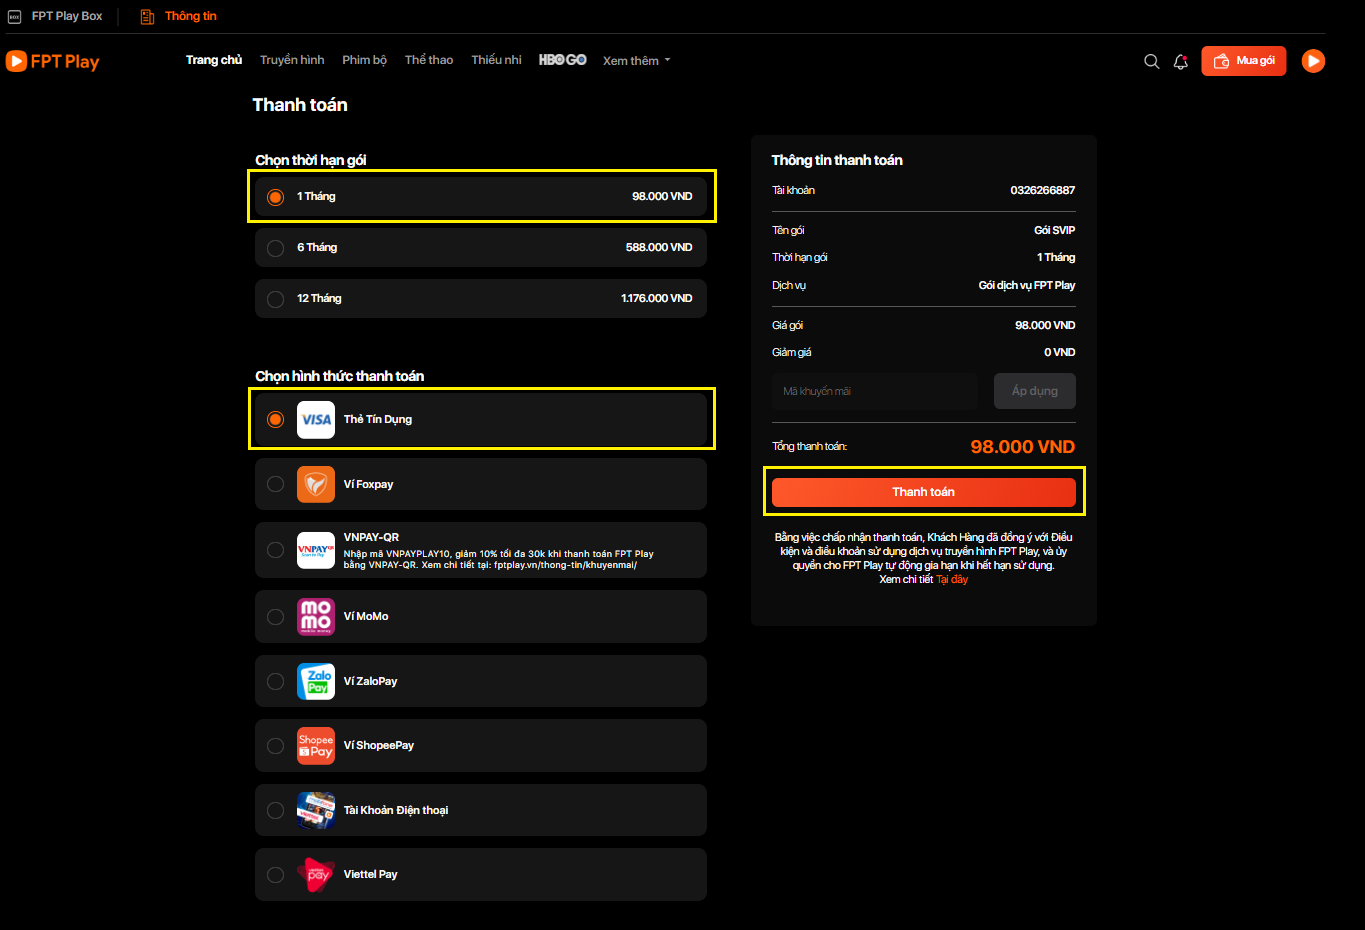The width and height of the screenshot is (1365, 930).
Task: Click the total 98.000 VND amount
Action: [x=1023, y=447]
